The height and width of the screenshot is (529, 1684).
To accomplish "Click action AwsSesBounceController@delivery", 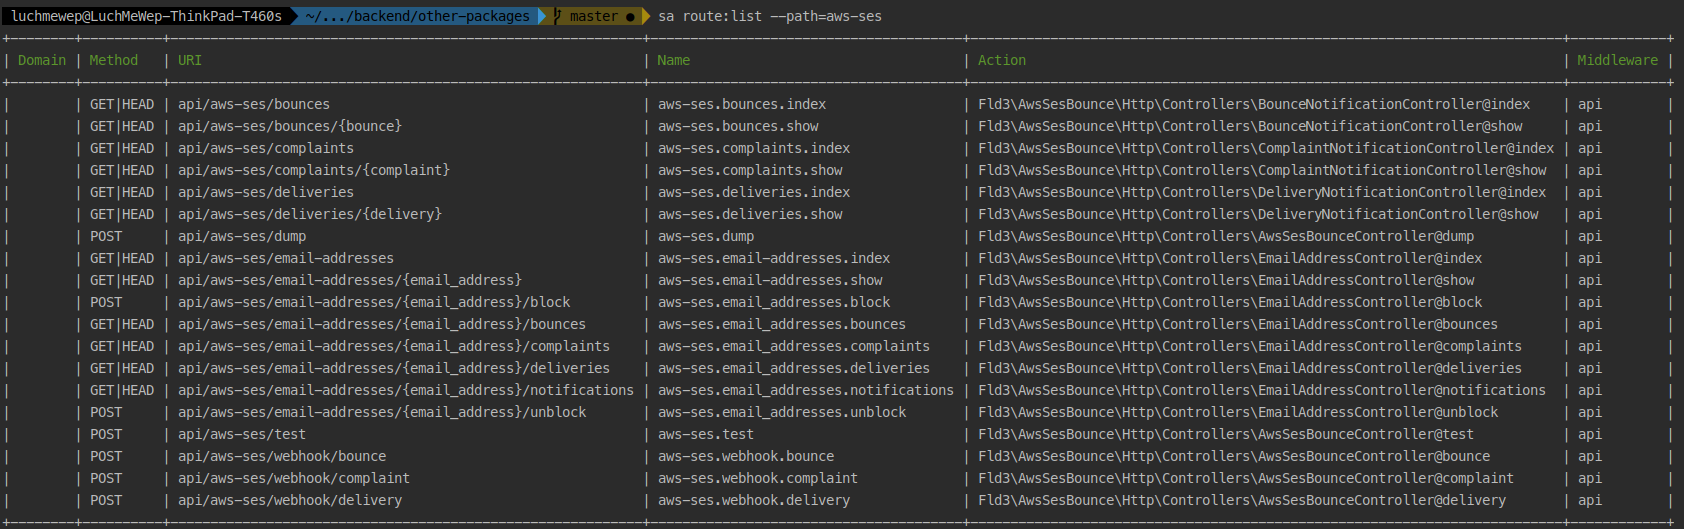I will pyautogui.click(x=1242, y=500).
